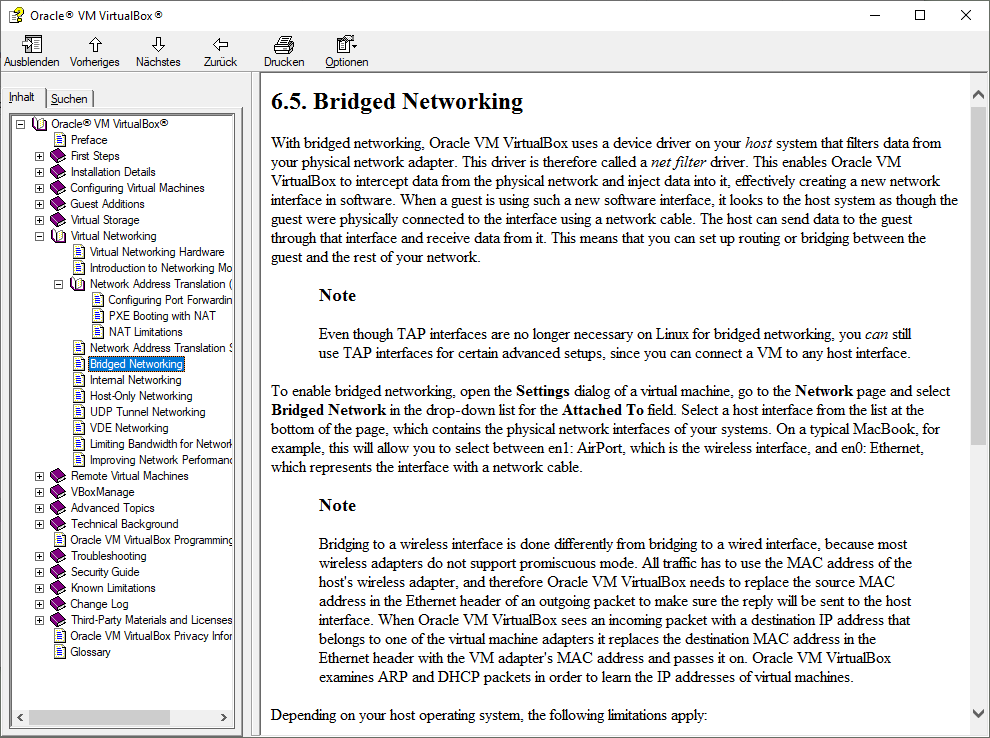
Task: Click the content pane vertical scrollbar thumb
Action: [x=978, y=275]
